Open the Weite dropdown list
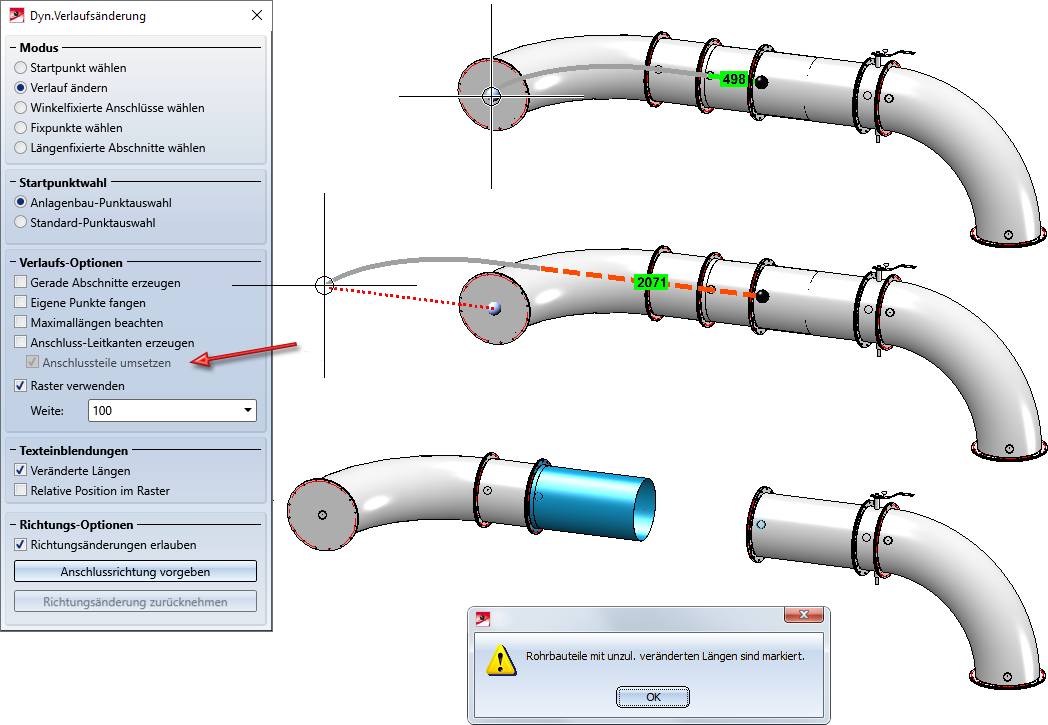Image resolution: width=1048 pixels, height=725 pixels. tap(248, 410)
